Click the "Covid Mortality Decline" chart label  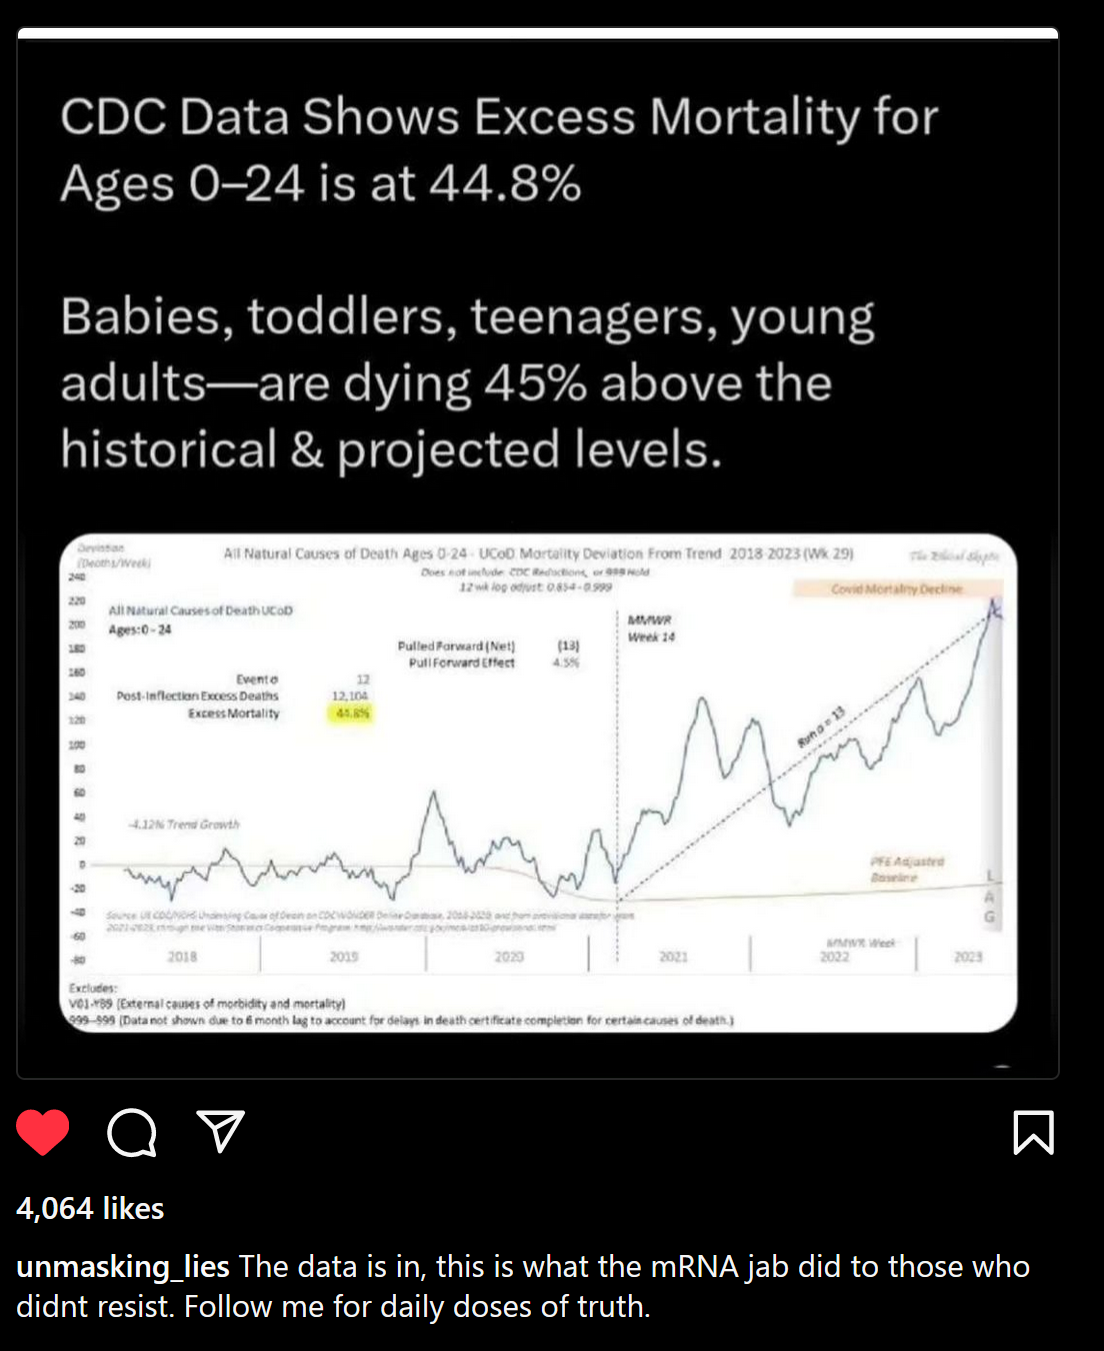tap(896, 589)
